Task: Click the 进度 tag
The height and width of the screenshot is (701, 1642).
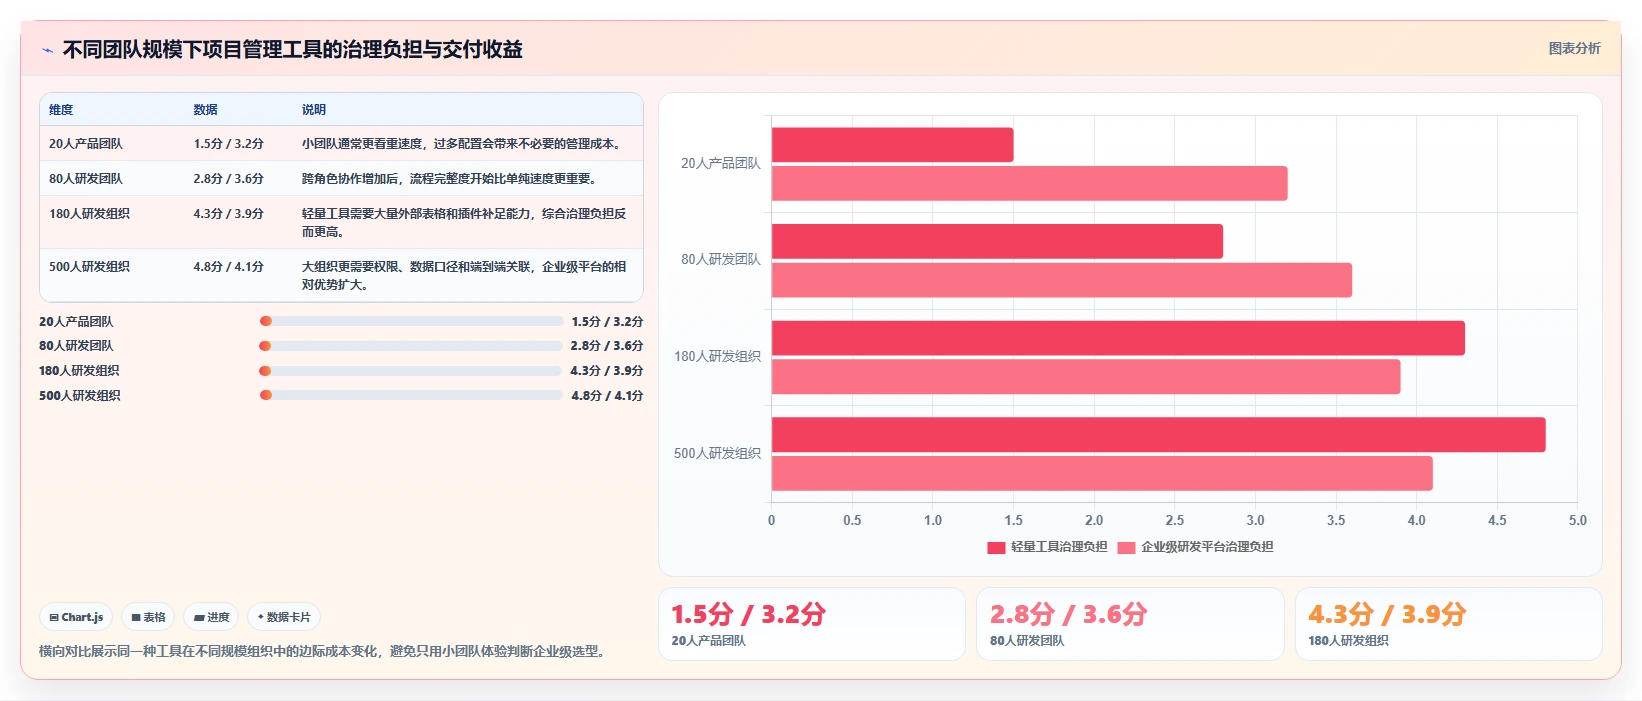Action: [x=212, y=617]
